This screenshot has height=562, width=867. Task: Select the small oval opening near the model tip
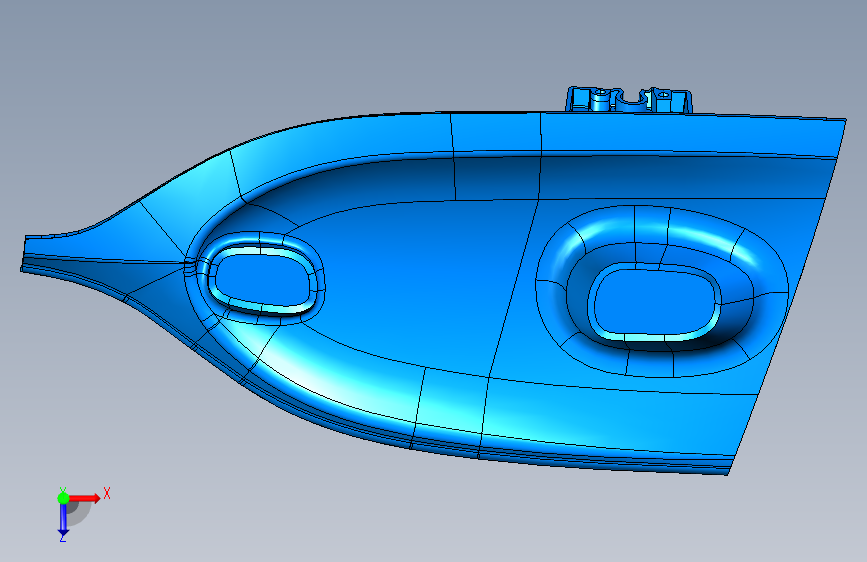[x=263, y=279]
